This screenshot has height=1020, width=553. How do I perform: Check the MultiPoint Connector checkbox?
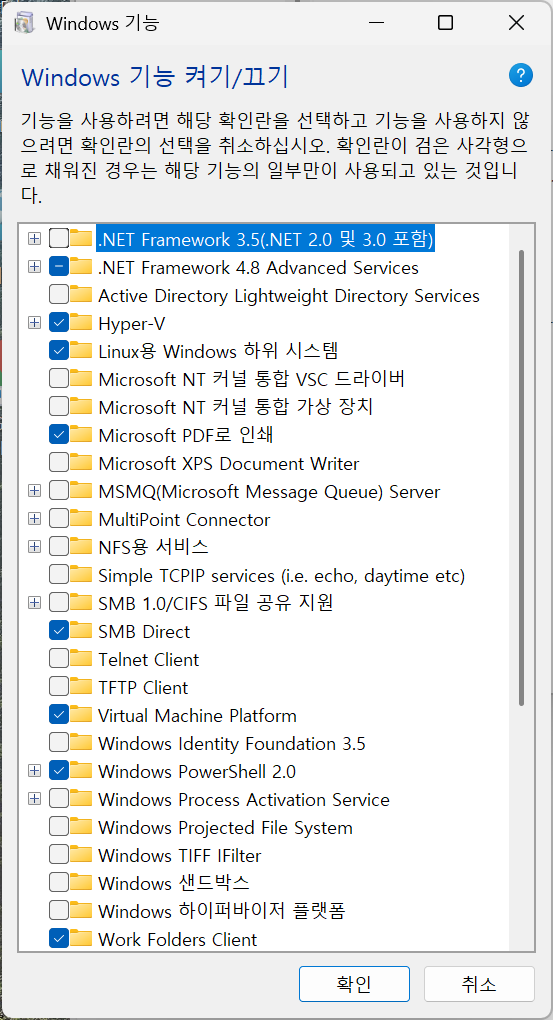pyautogui.click(x=59, y=519)
